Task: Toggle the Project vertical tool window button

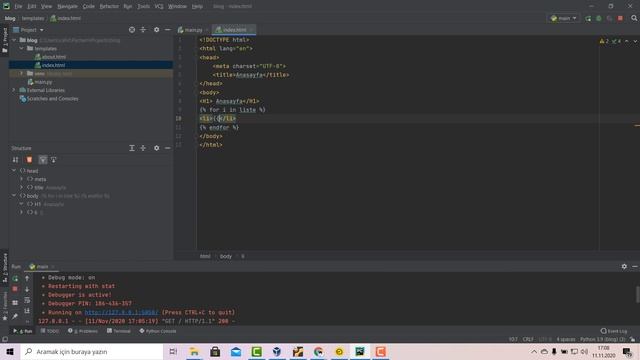Action: [5, 40]
